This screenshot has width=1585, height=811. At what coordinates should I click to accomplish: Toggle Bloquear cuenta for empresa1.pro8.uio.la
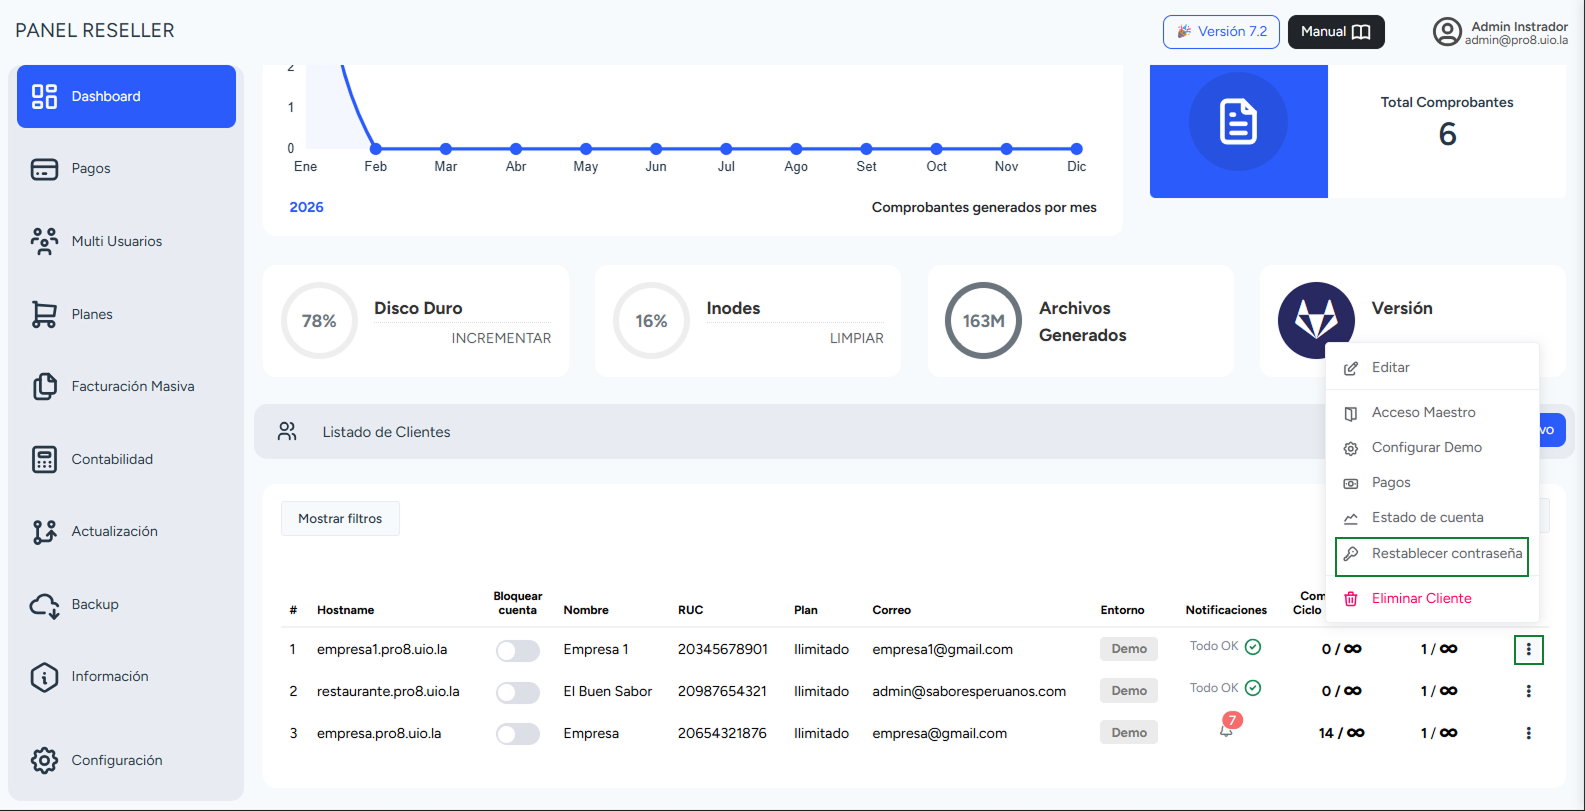517,651
